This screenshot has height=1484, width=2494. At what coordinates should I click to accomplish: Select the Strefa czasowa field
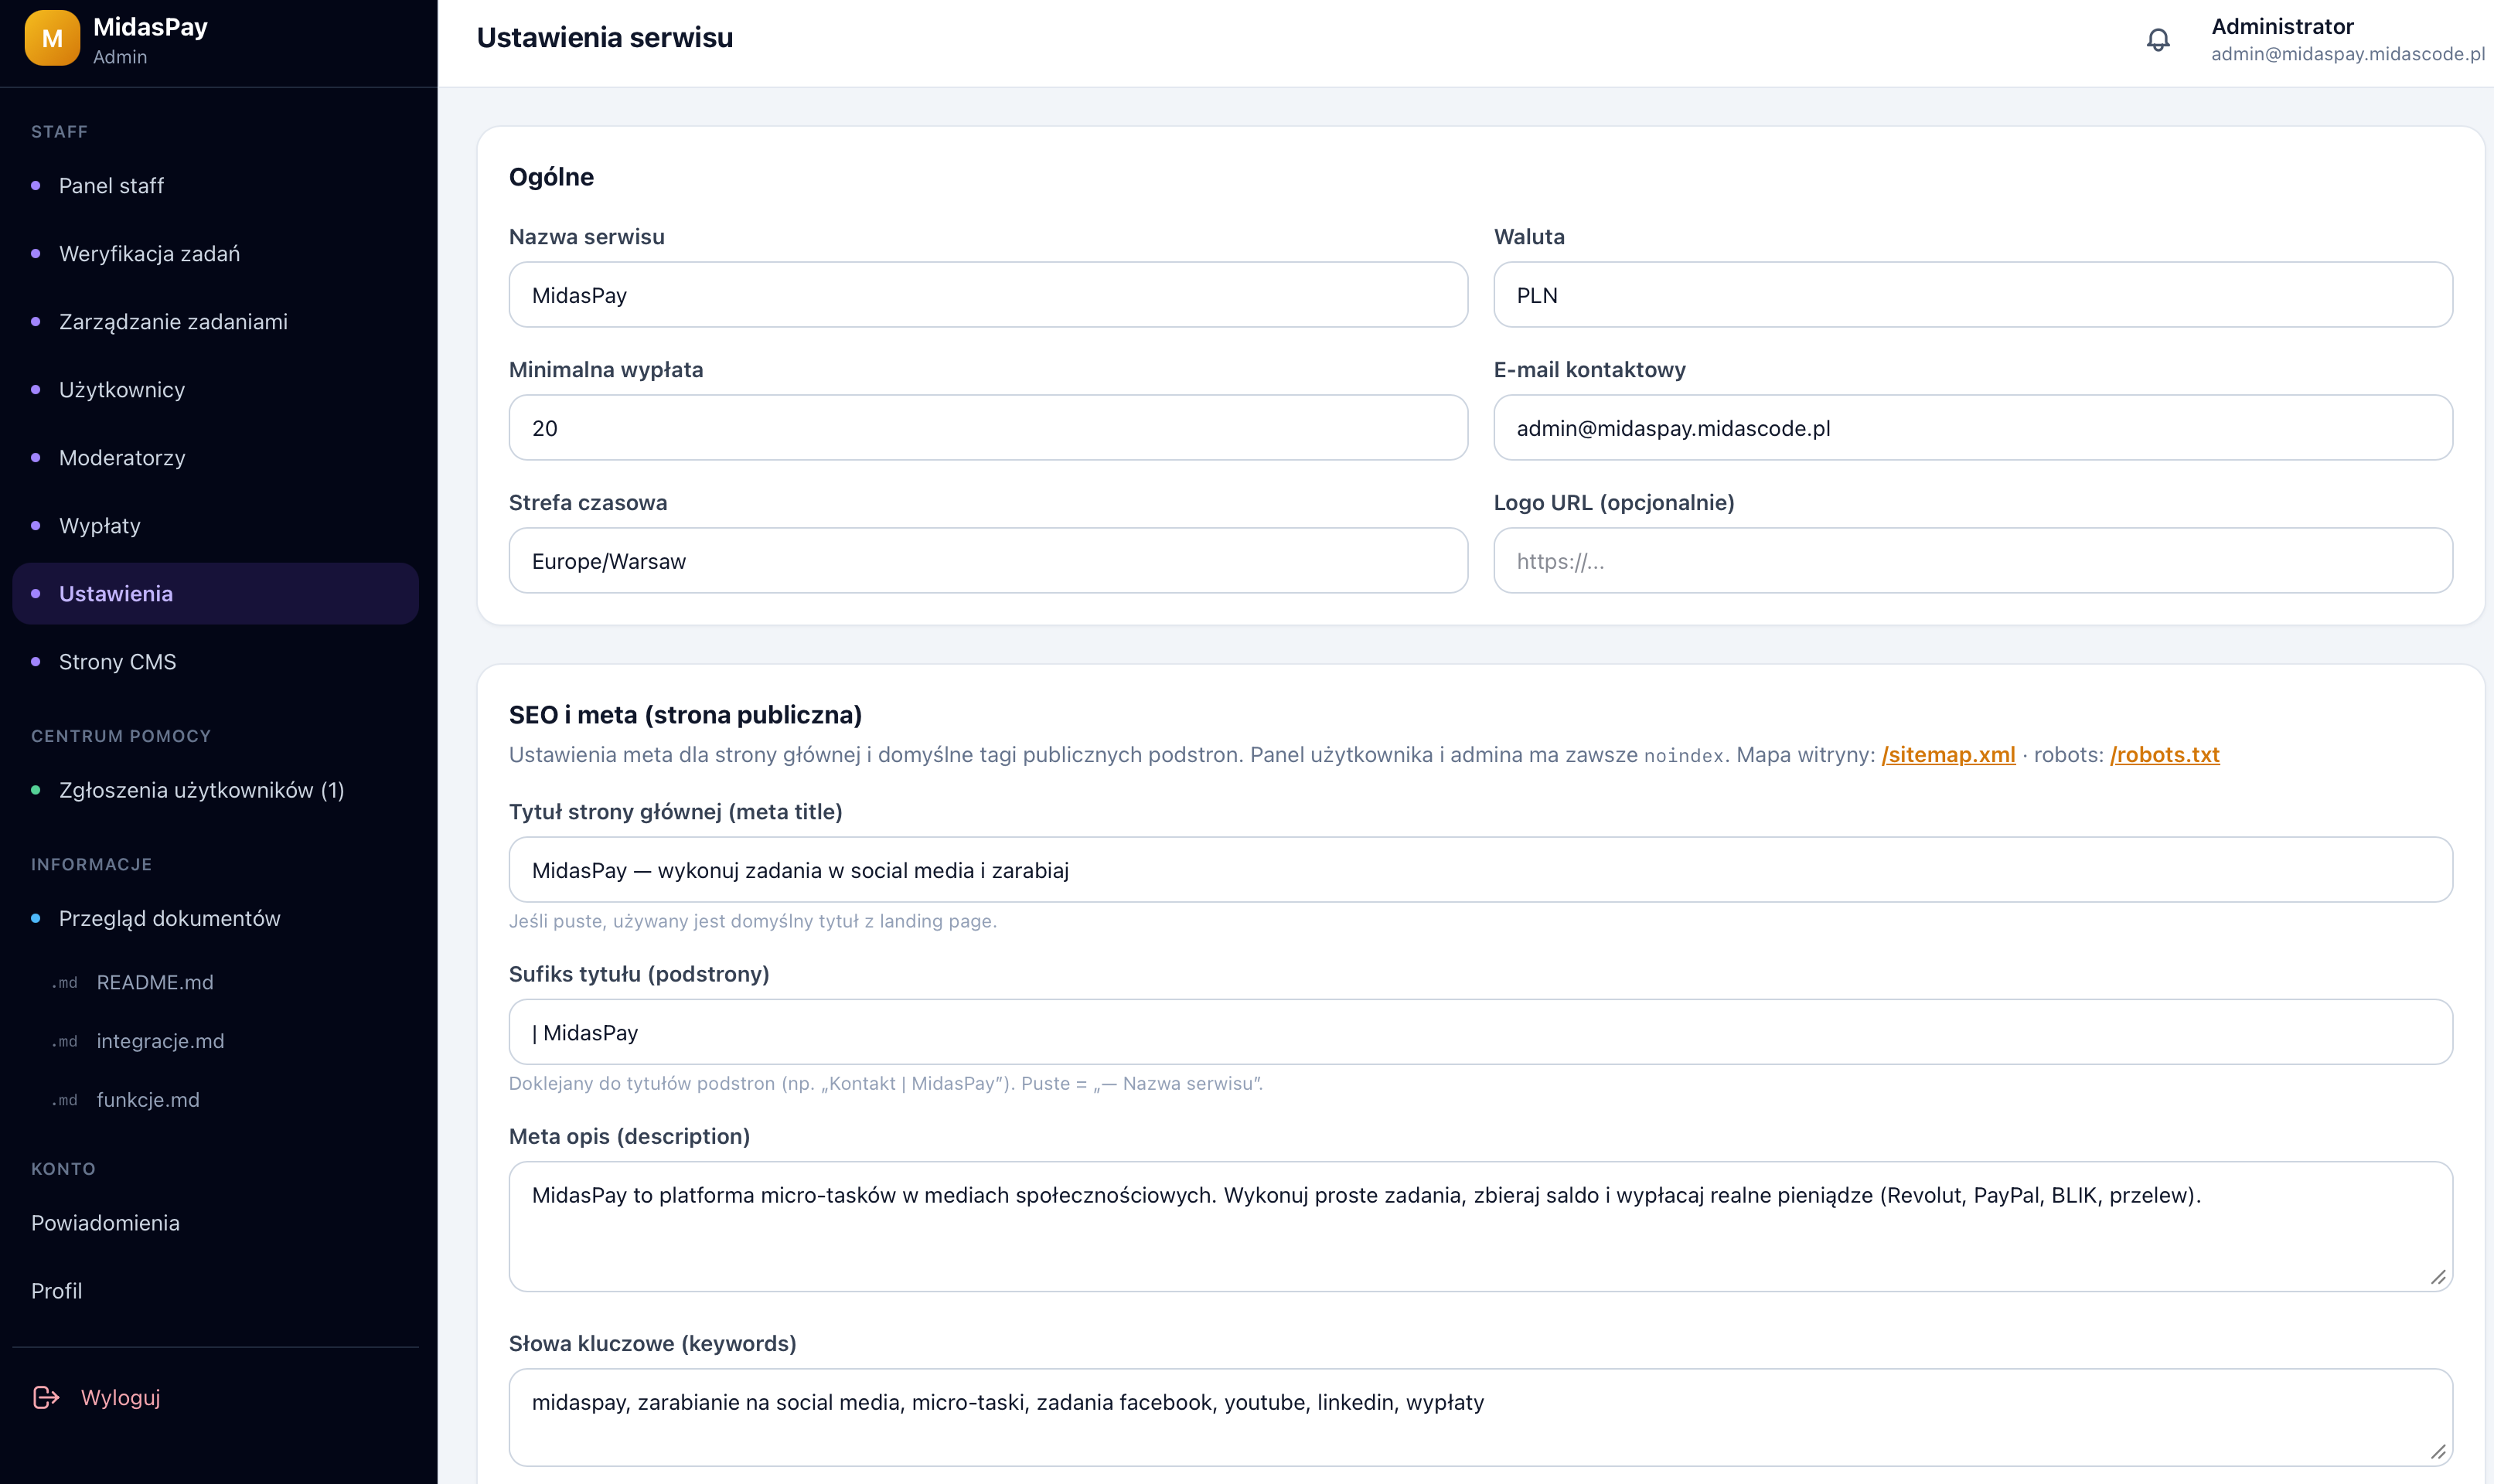[988, 561]
